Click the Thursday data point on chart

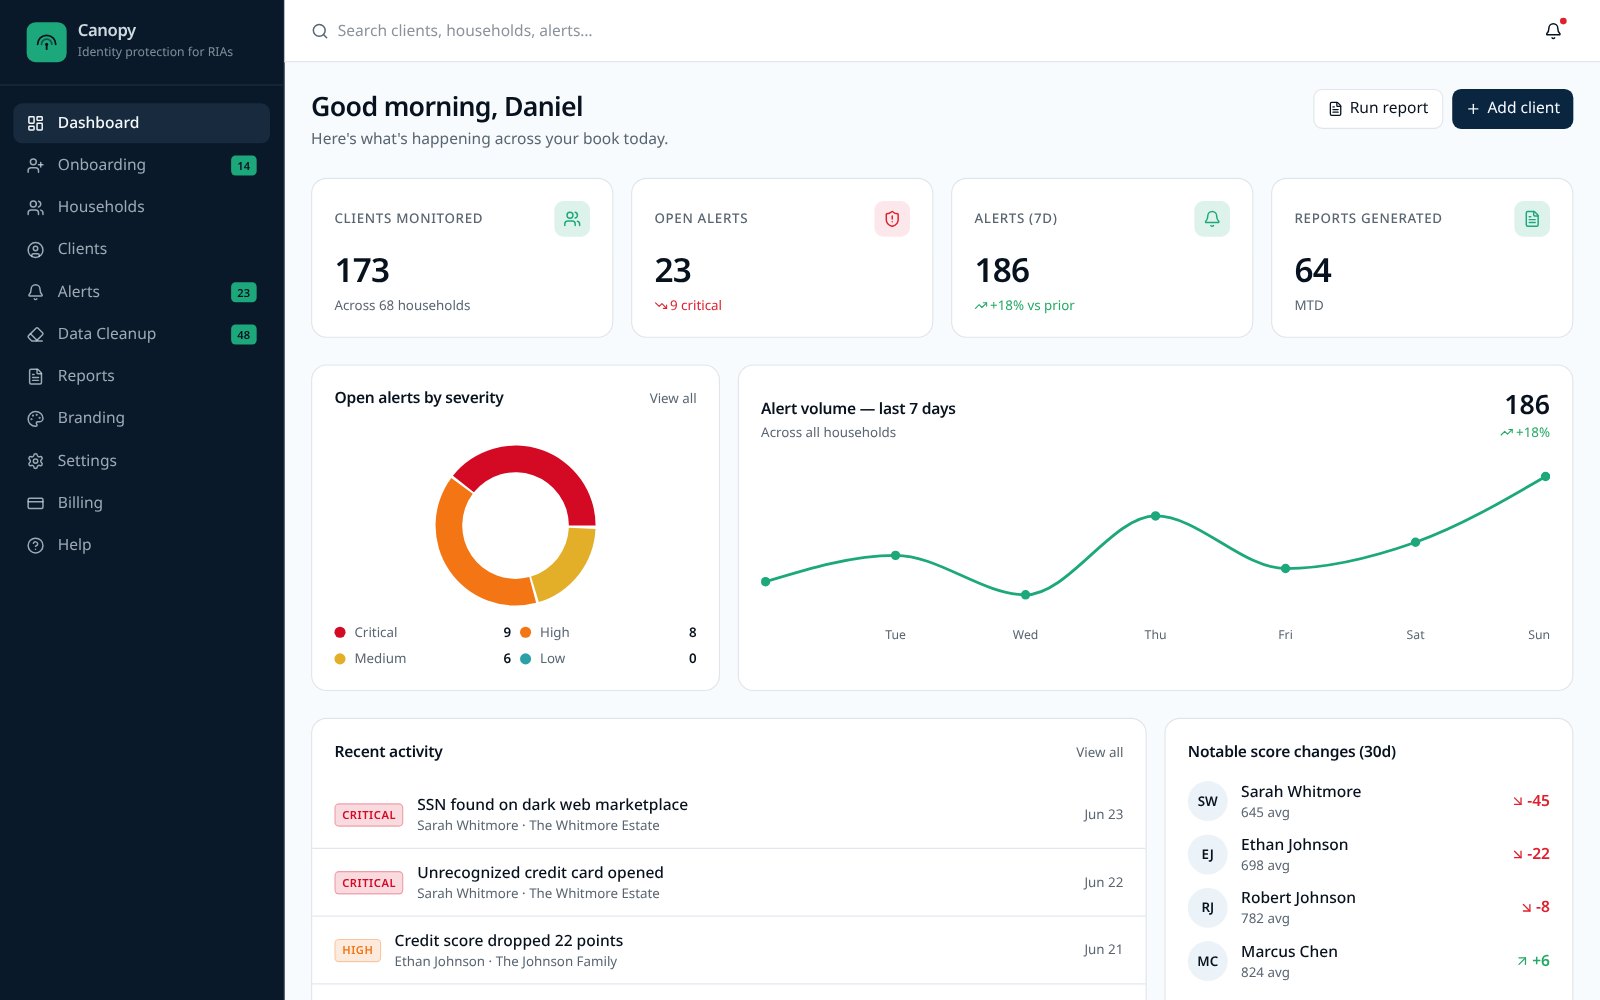pos(1155,516)
